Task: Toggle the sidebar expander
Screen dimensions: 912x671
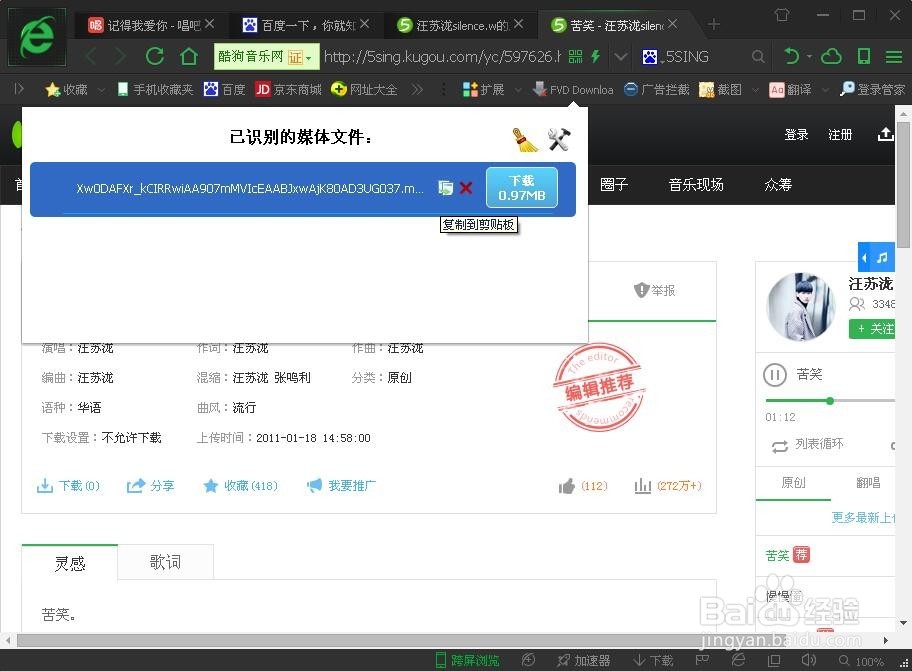Action: tap(19, 88)
